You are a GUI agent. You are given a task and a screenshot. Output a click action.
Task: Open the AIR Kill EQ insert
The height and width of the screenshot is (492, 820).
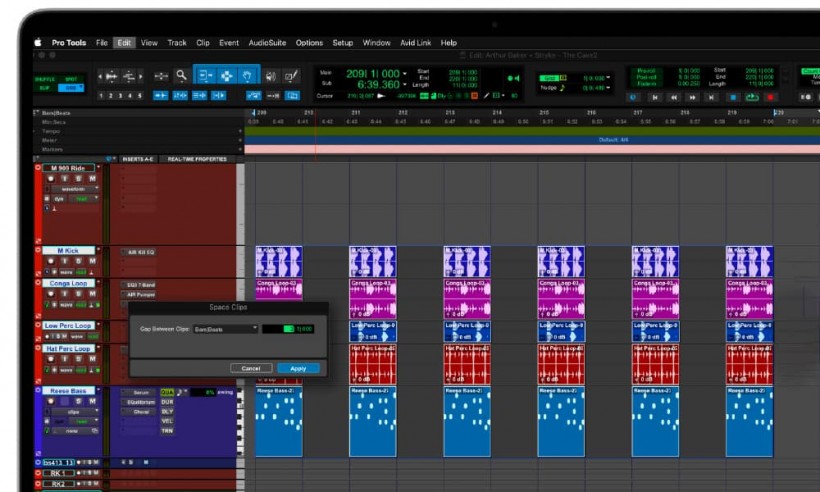139,252
